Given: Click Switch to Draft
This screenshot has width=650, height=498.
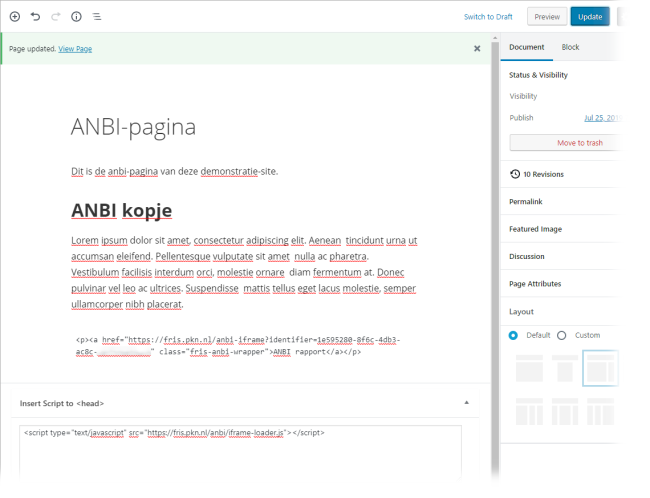Looking at the screenshot, I should click(488, 17).
